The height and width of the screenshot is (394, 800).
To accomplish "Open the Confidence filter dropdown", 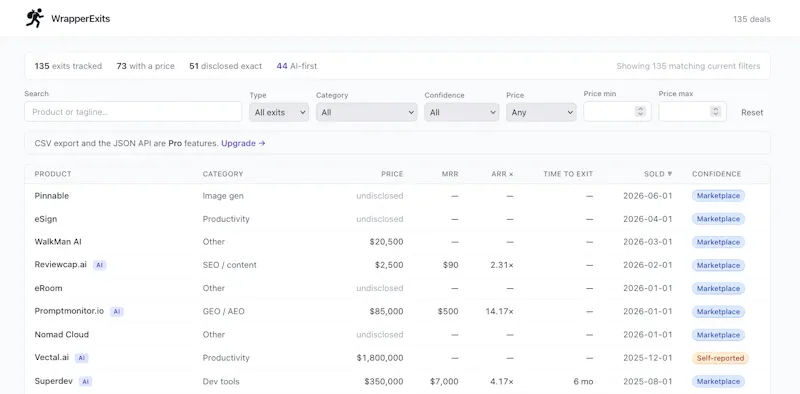I will click(461, 112).
